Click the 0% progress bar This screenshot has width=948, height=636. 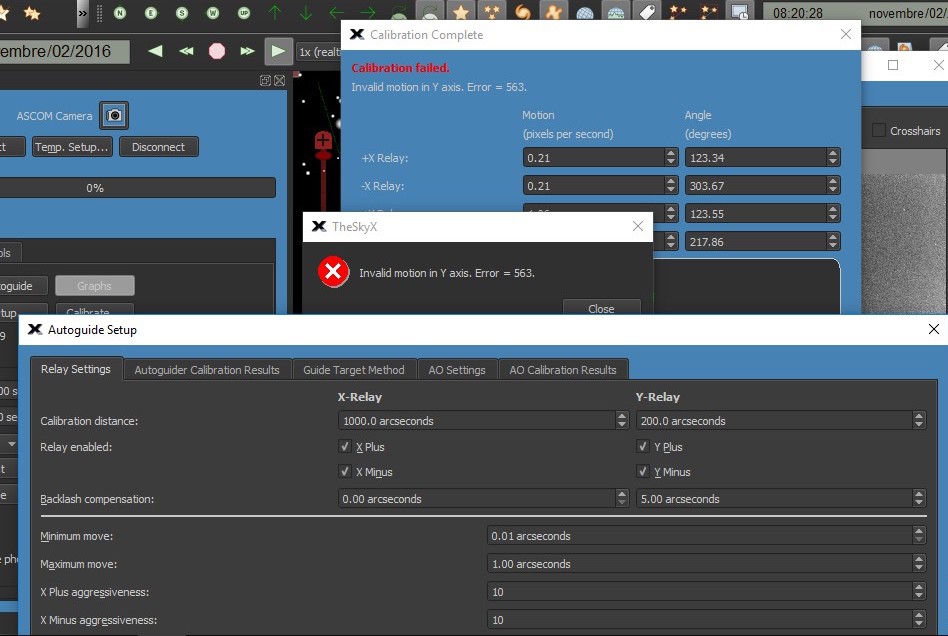[138, 188]
